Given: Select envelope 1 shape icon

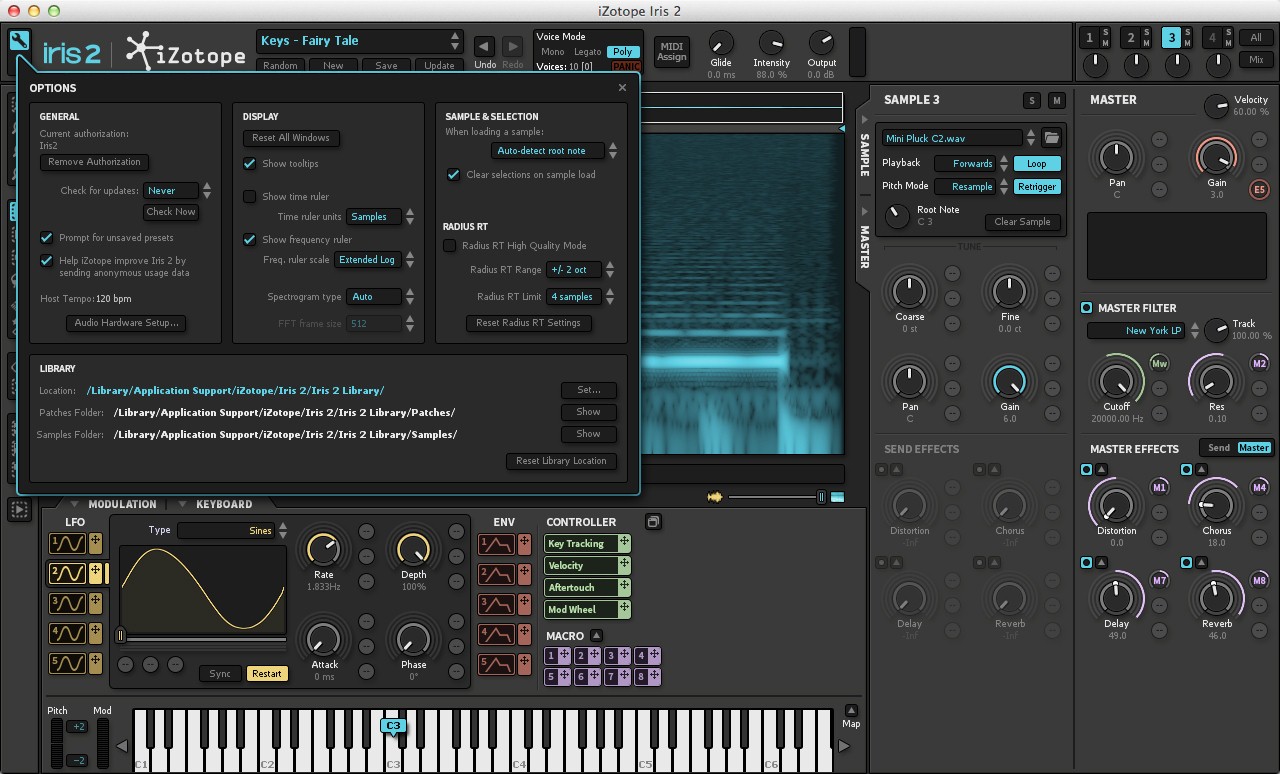Looking at the screenshot, I should click(x=497, y=544).
